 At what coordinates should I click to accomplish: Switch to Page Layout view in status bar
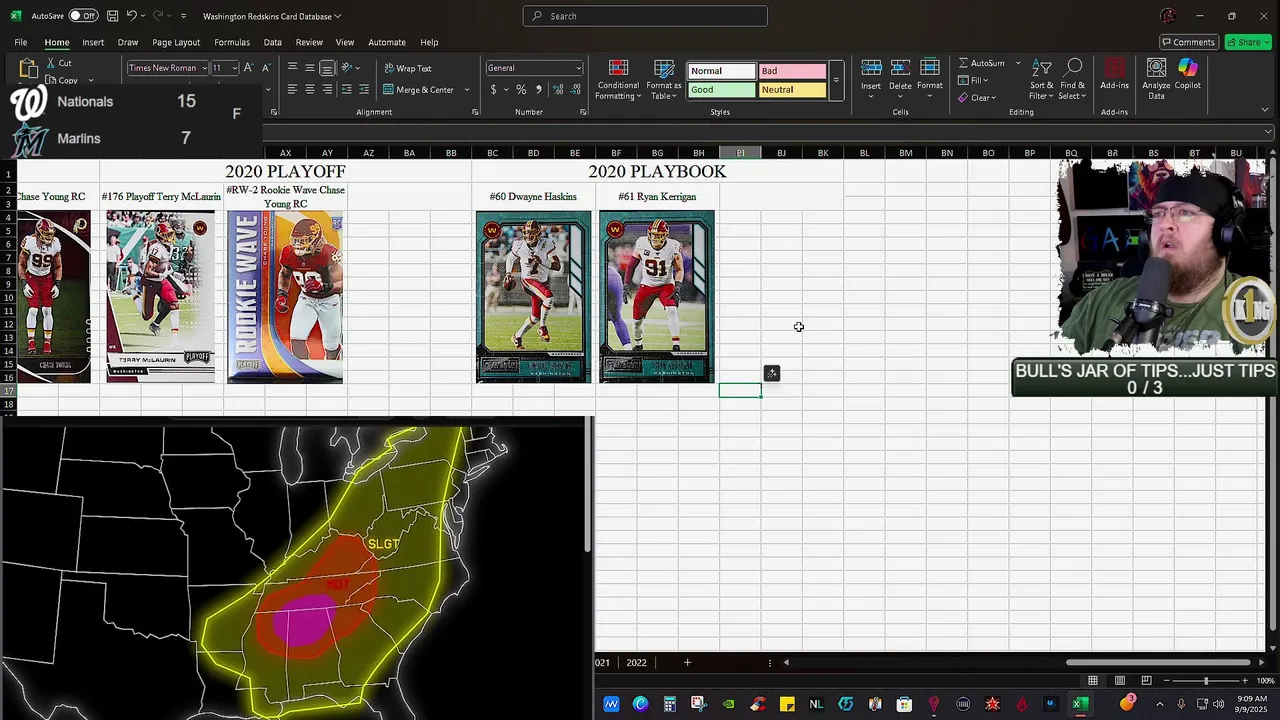(x=1120, y=681)
